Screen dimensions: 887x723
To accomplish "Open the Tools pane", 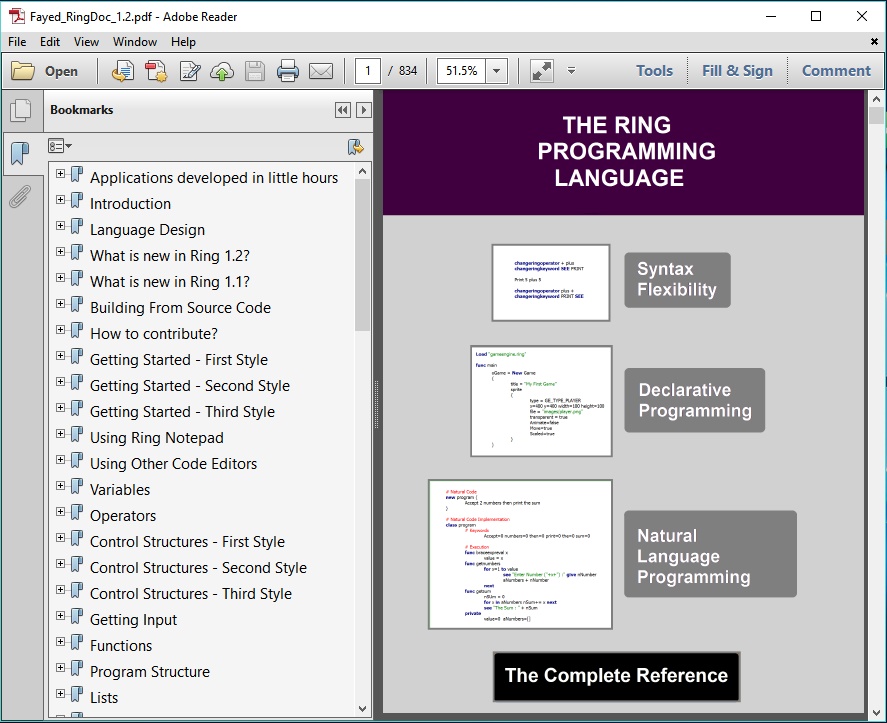I will (655, 71).
